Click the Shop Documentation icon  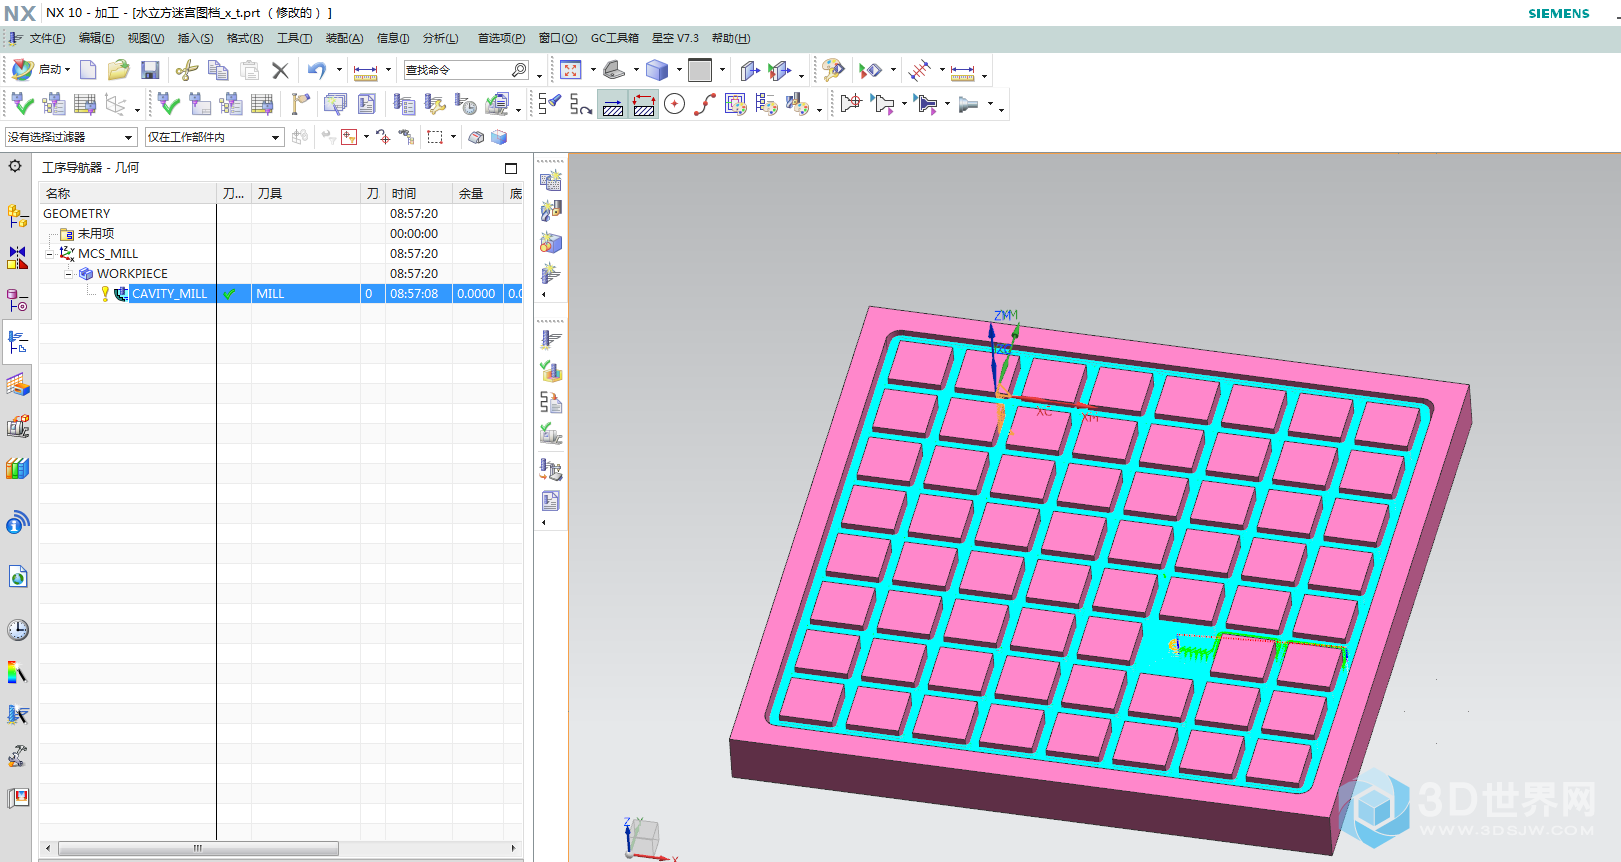click(x=550, y=500)
